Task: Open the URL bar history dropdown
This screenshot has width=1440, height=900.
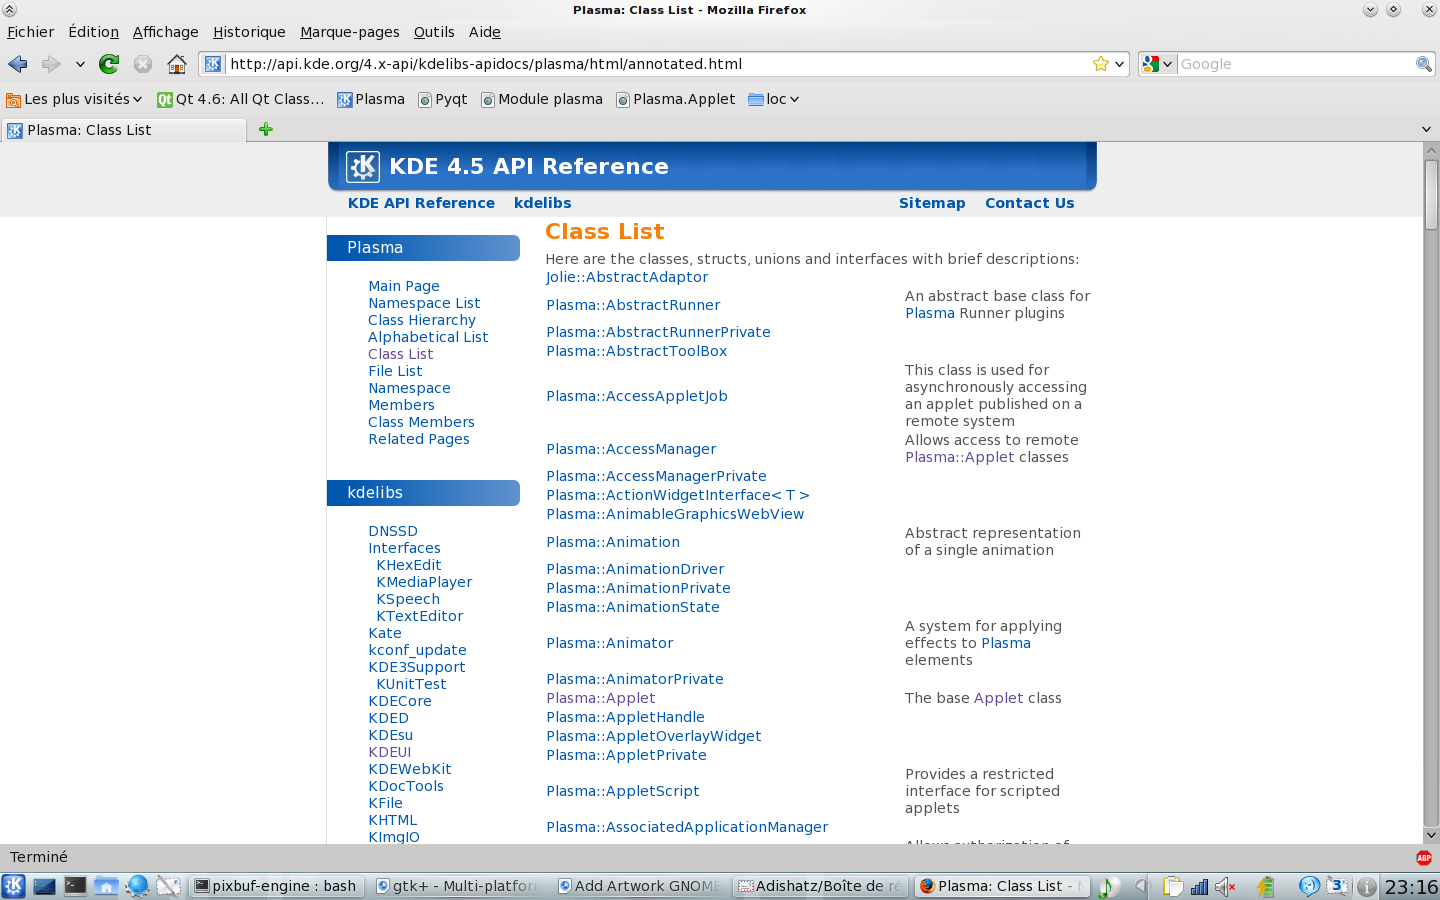Action: pos(1119,64)
